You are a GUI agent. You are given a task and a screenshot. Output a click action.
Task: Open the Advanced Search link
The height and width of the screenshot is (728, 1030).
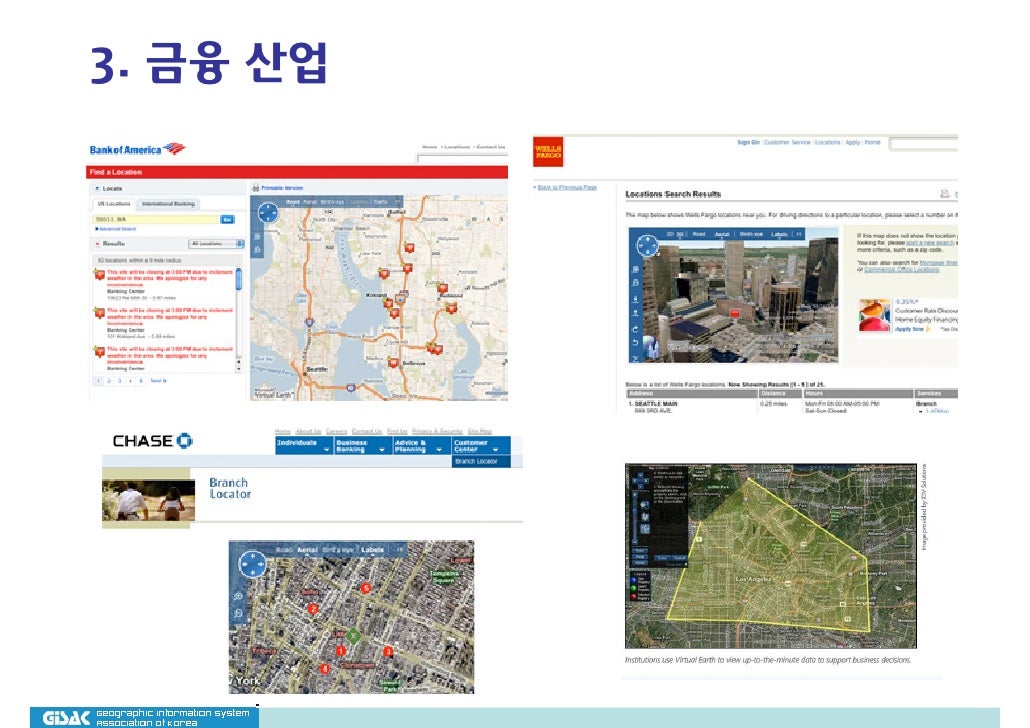[118, 229]
